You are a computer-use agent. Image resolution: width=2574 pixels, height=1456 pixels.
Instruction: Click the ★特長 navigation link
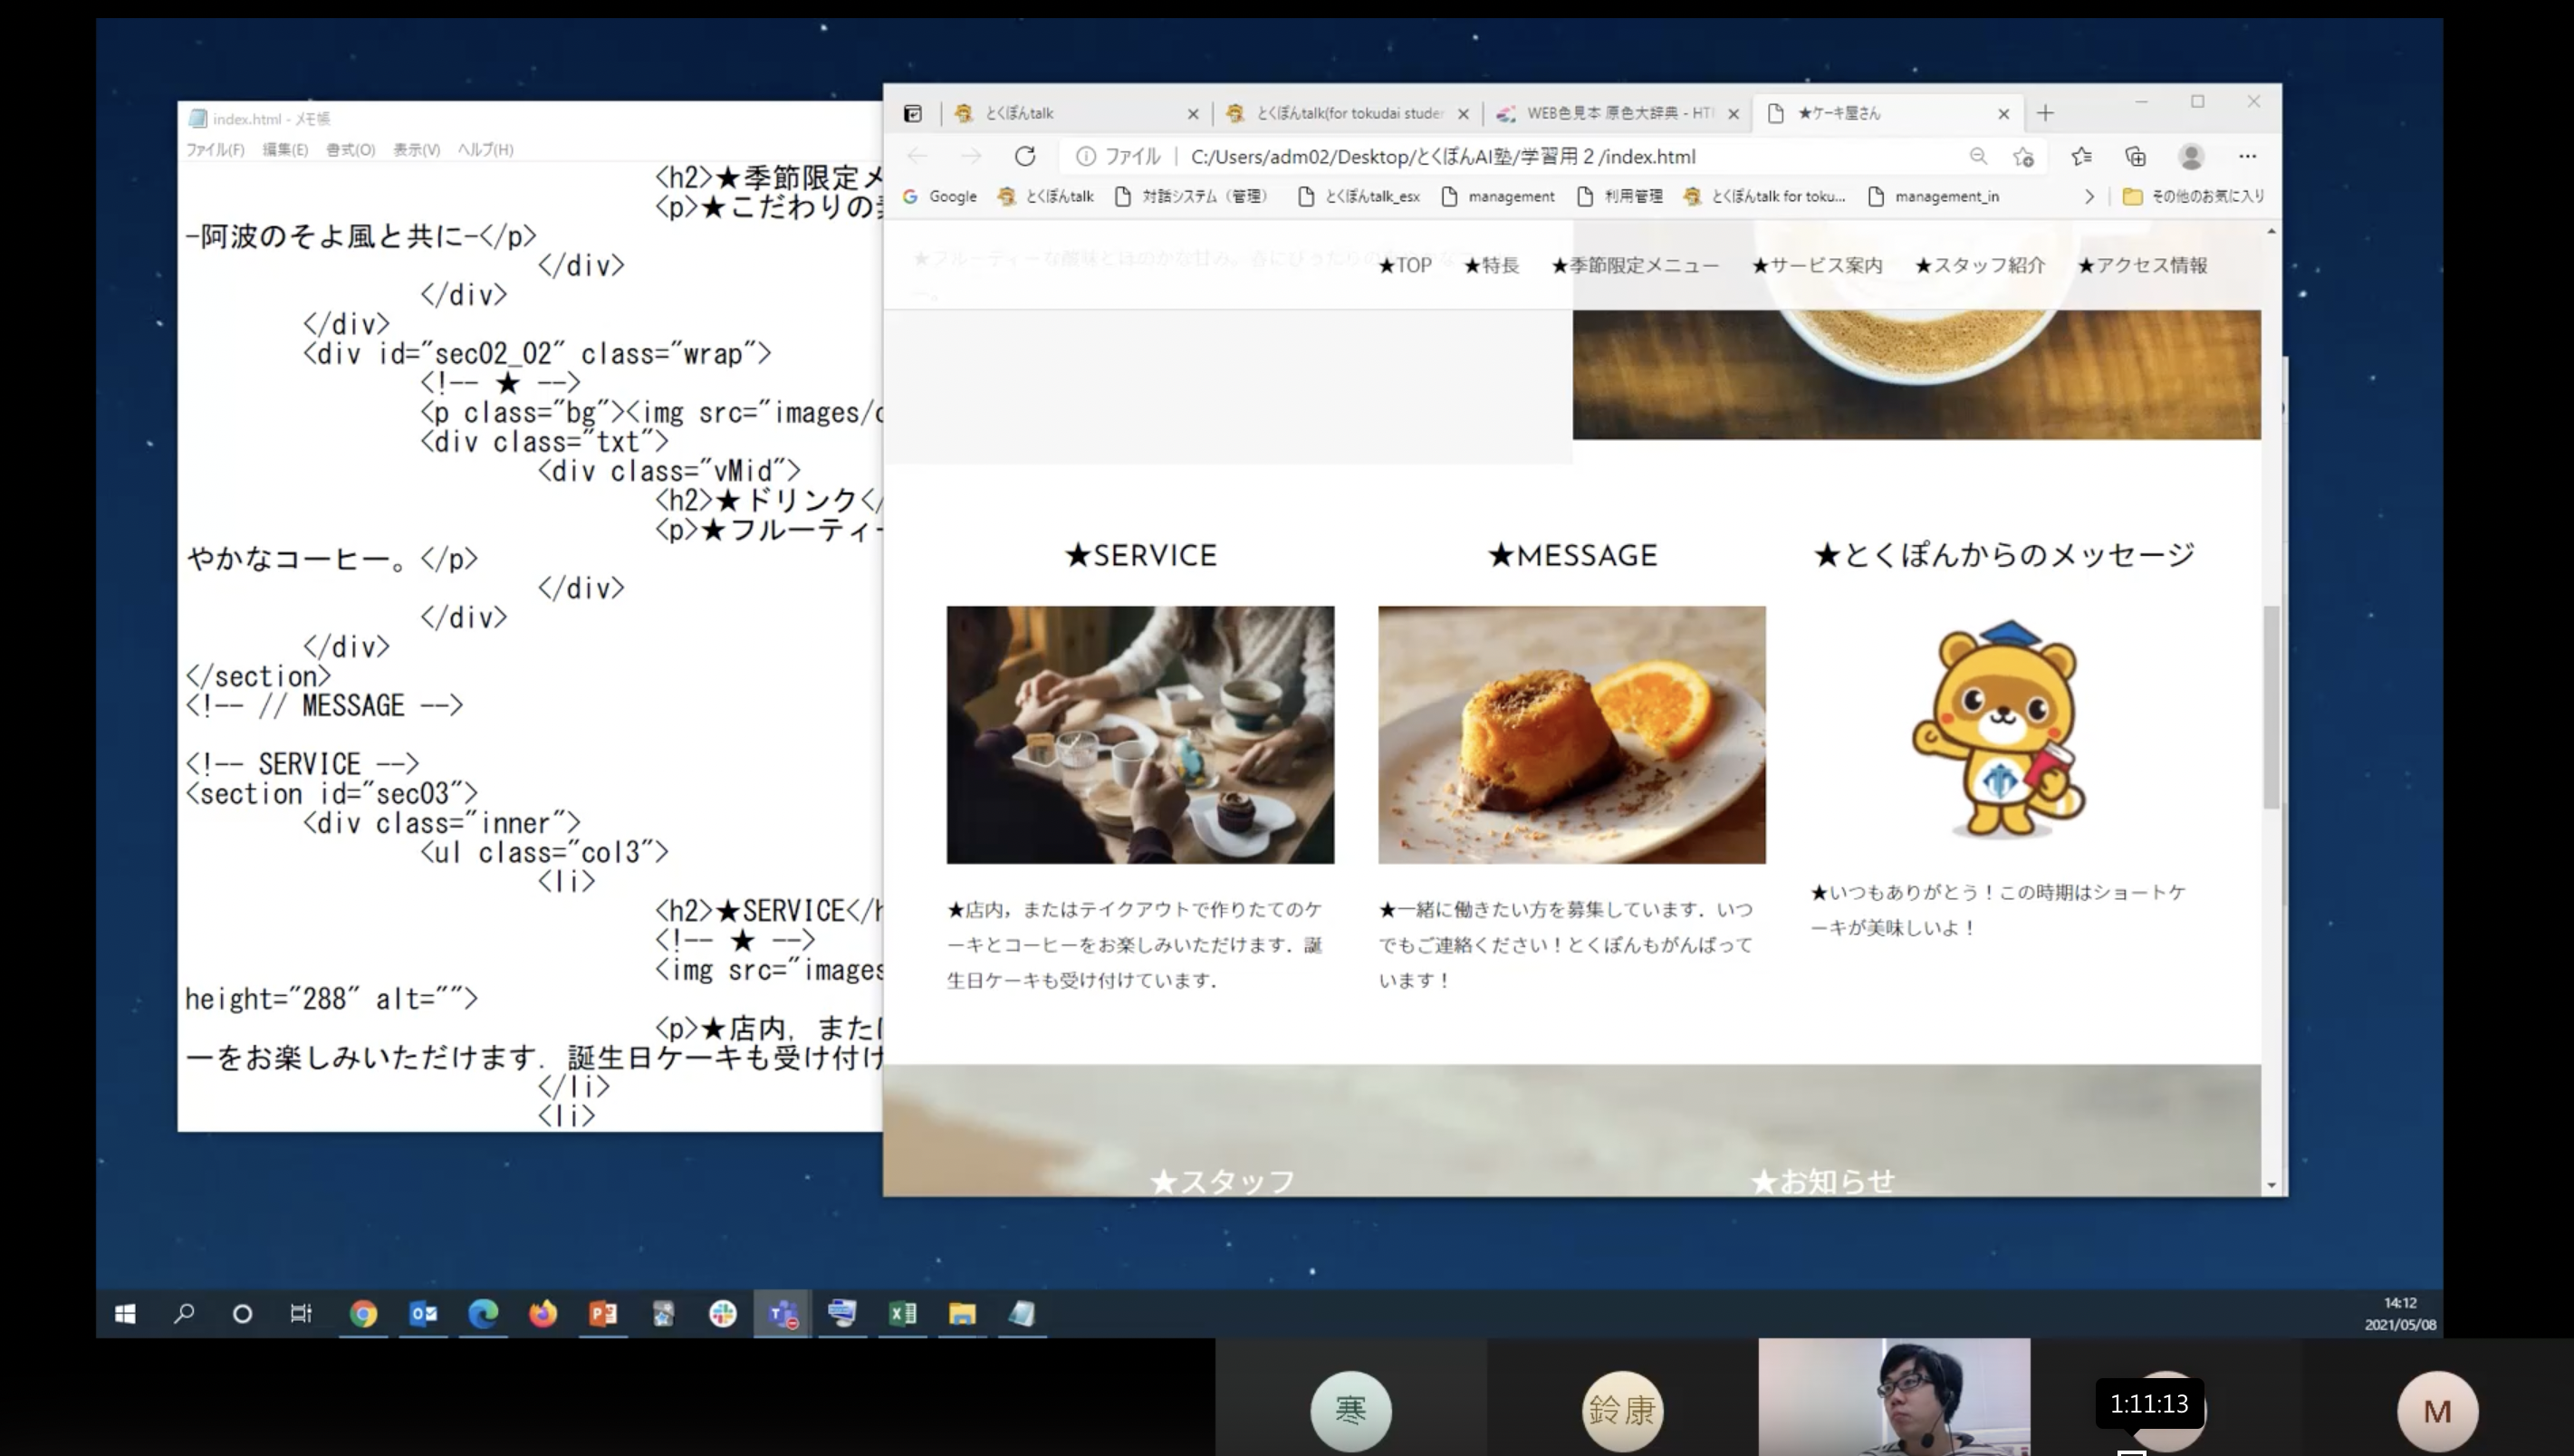(1491, 265)
